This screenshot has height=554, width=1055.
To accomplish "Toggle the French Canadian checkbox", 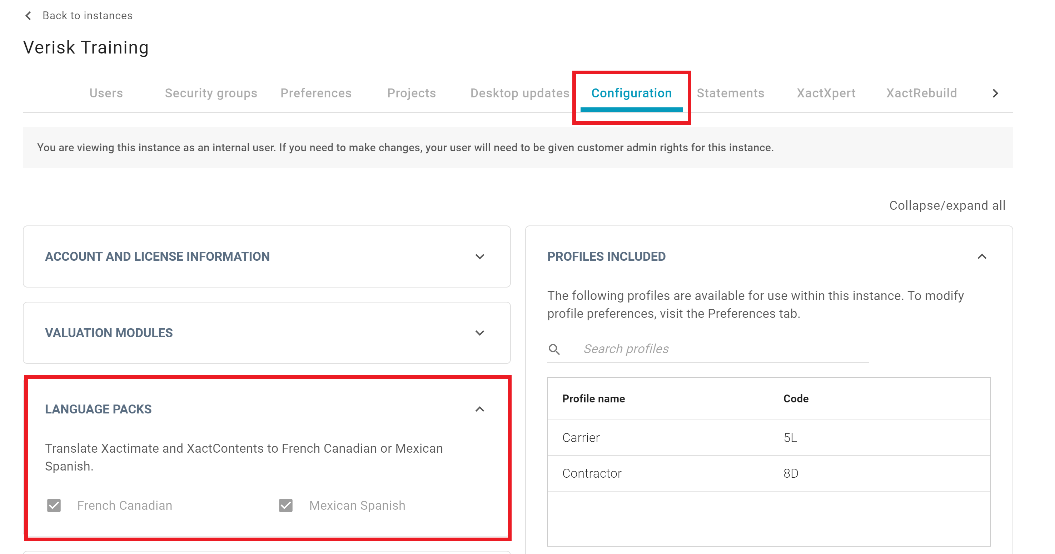I will pos(54,506).
